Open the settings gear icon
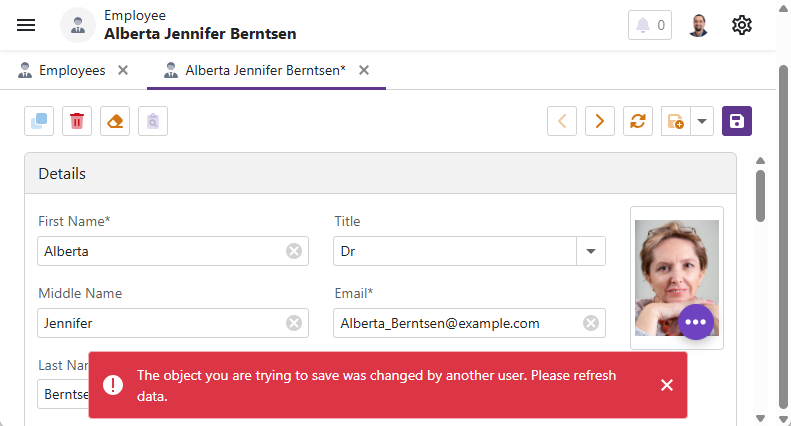 [x=741, y=25]
